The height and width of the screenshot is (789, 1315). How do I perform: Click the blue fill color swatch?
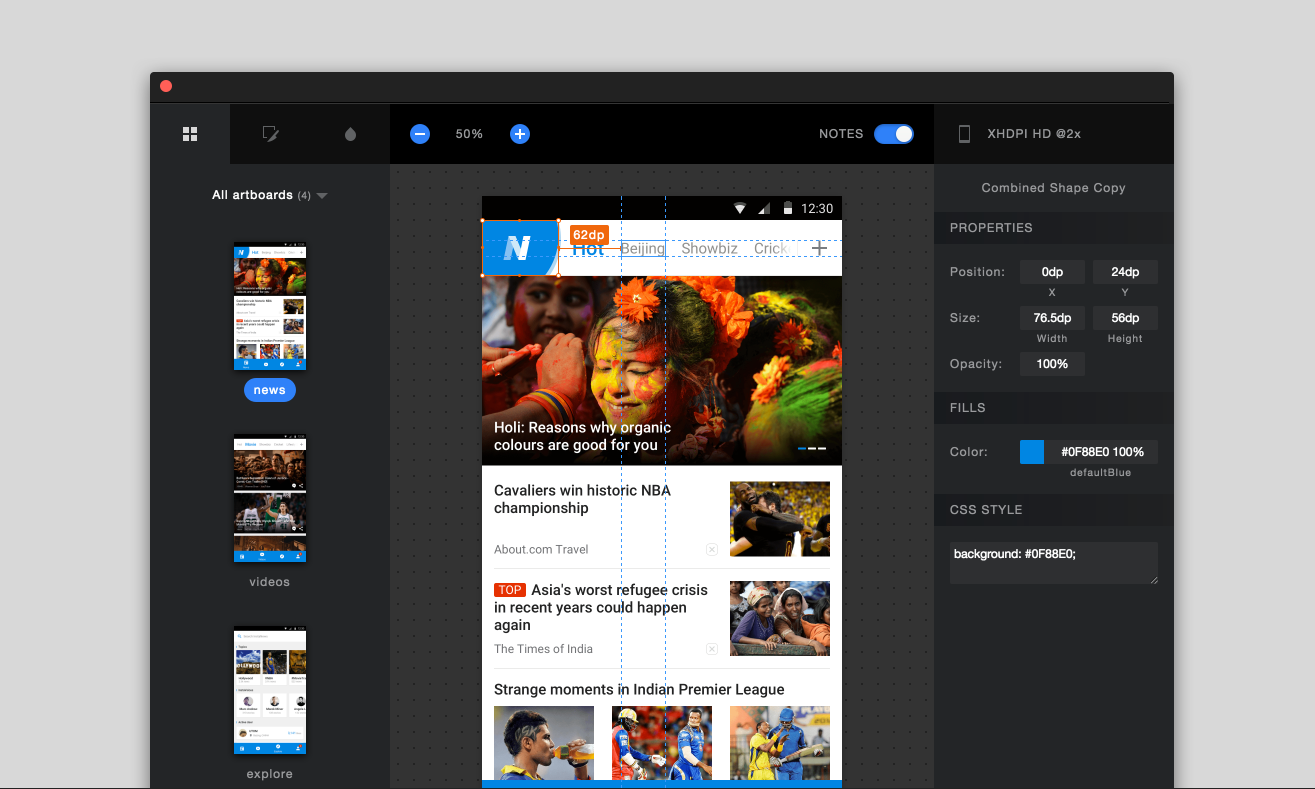click(x=1032, y=452)
